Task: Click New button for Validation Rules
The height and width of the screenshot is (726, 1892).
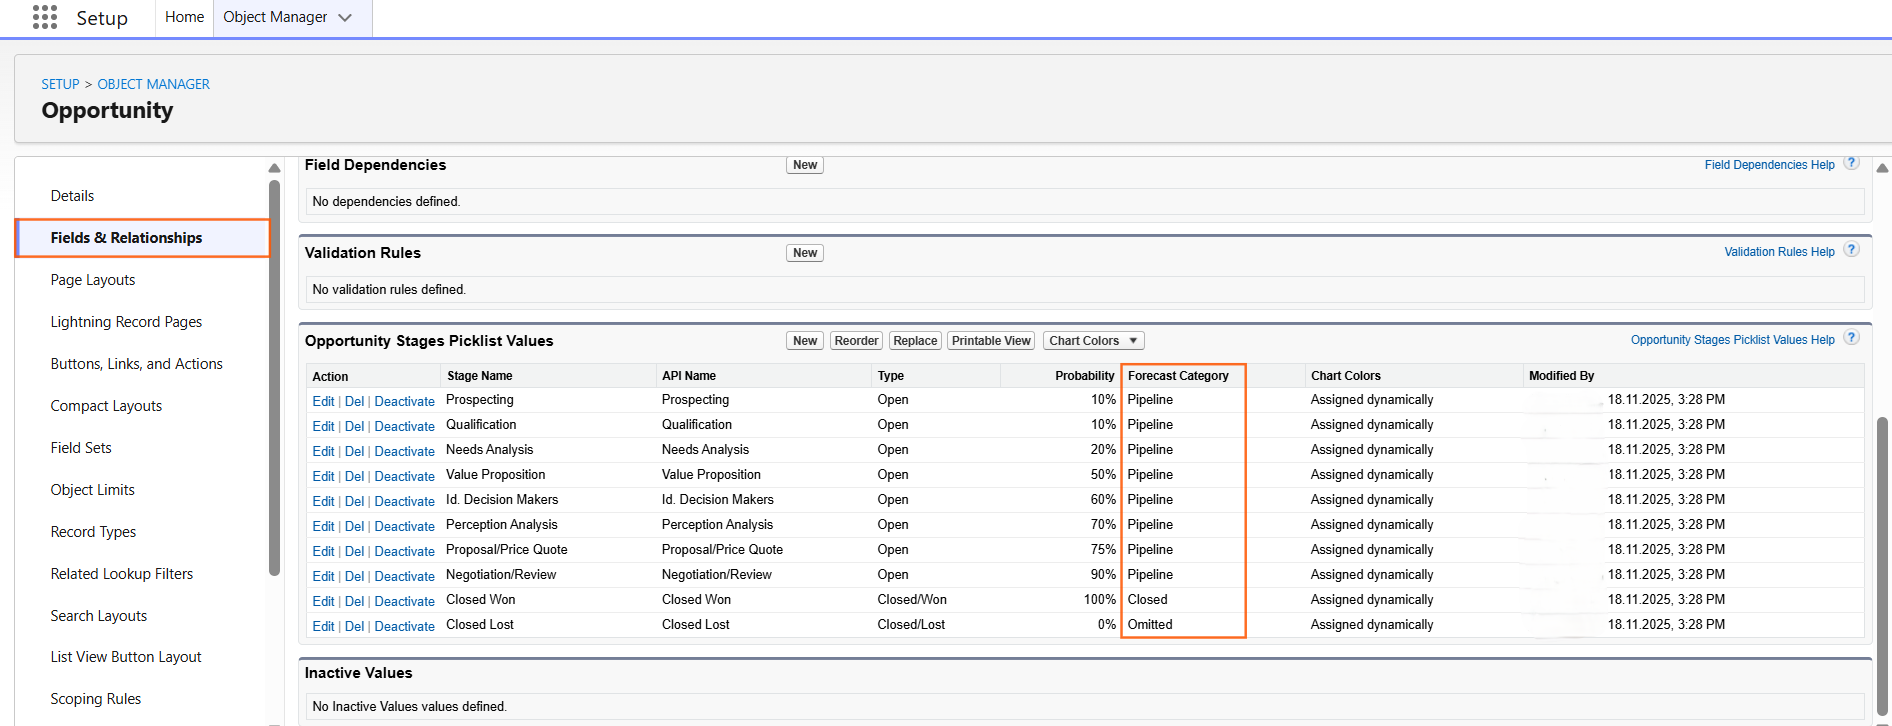Action: pyautogui.click(x=805, y=253)
